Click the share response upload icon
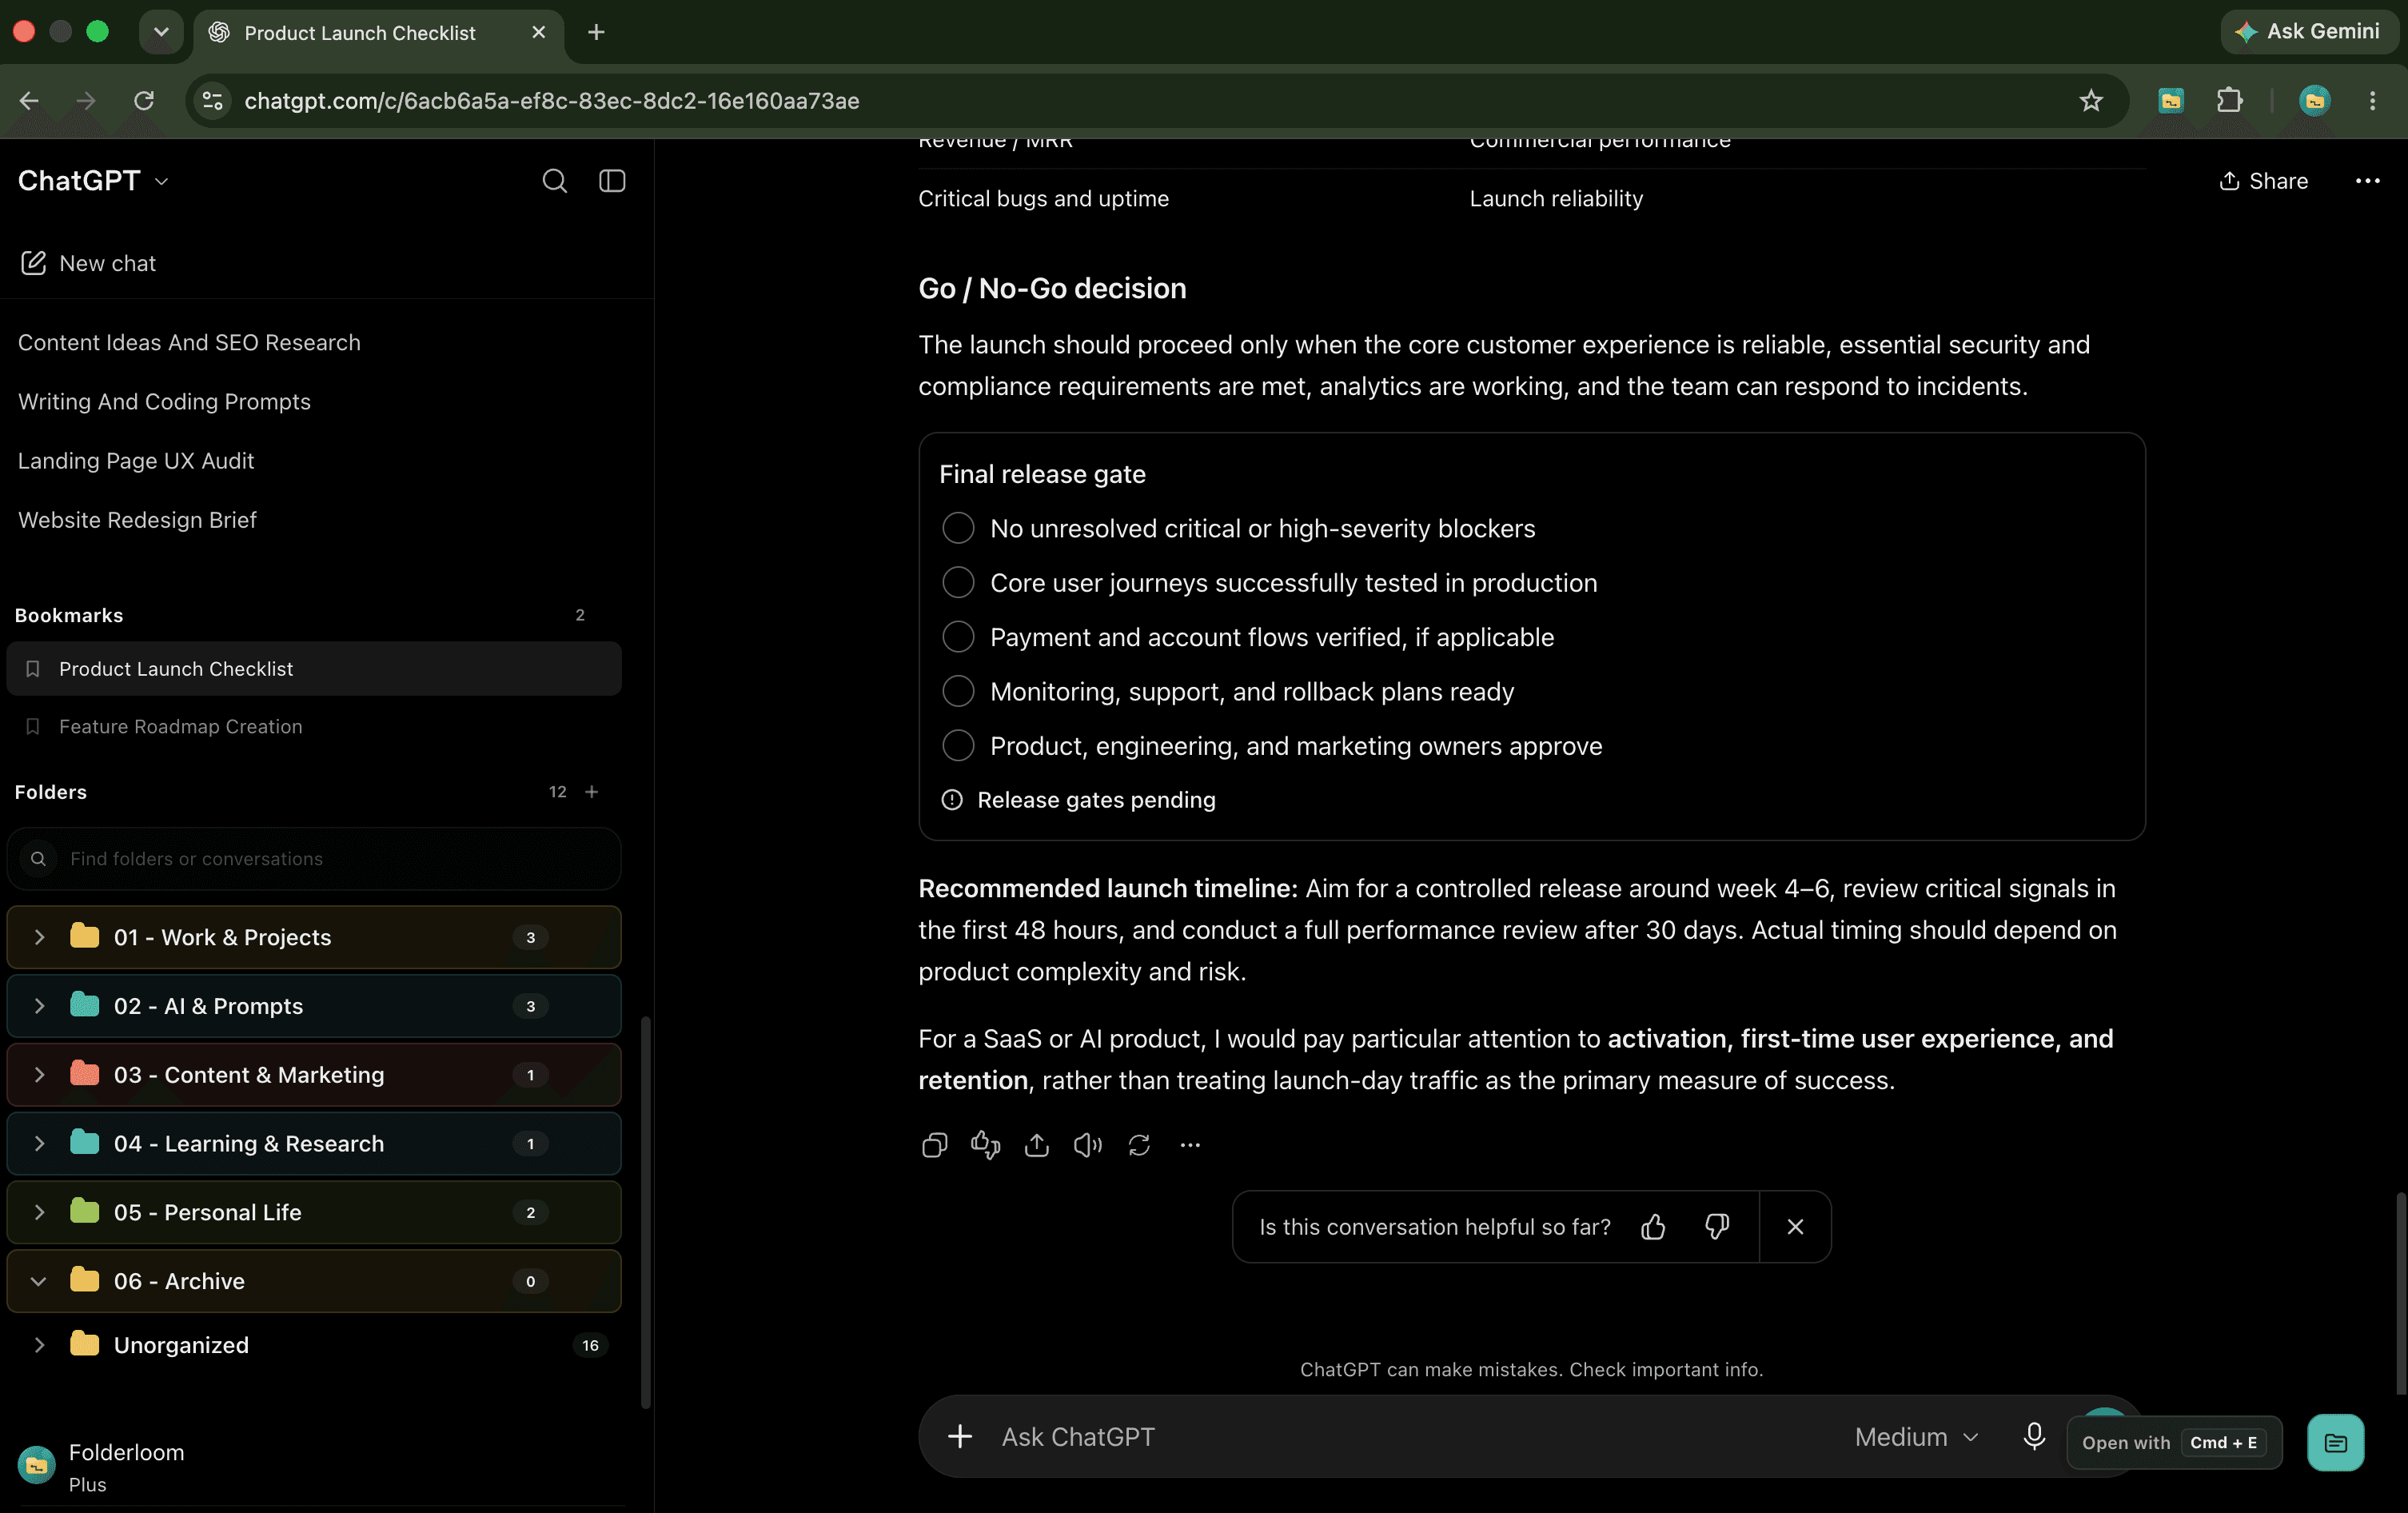2408x1513 pixels. (x=1037, y=1145)
